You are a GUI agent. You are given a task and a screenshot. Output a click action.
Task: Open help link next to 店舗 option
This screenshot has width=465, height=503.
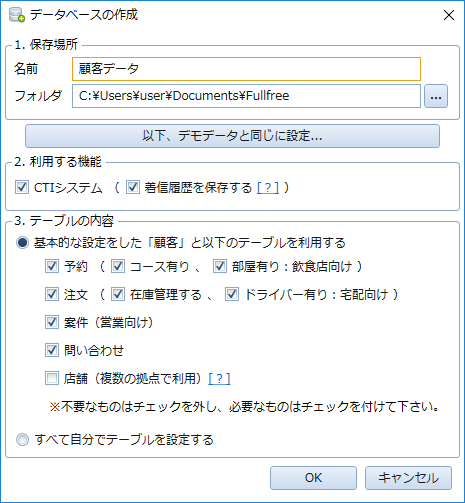click(x=219, y=378)
